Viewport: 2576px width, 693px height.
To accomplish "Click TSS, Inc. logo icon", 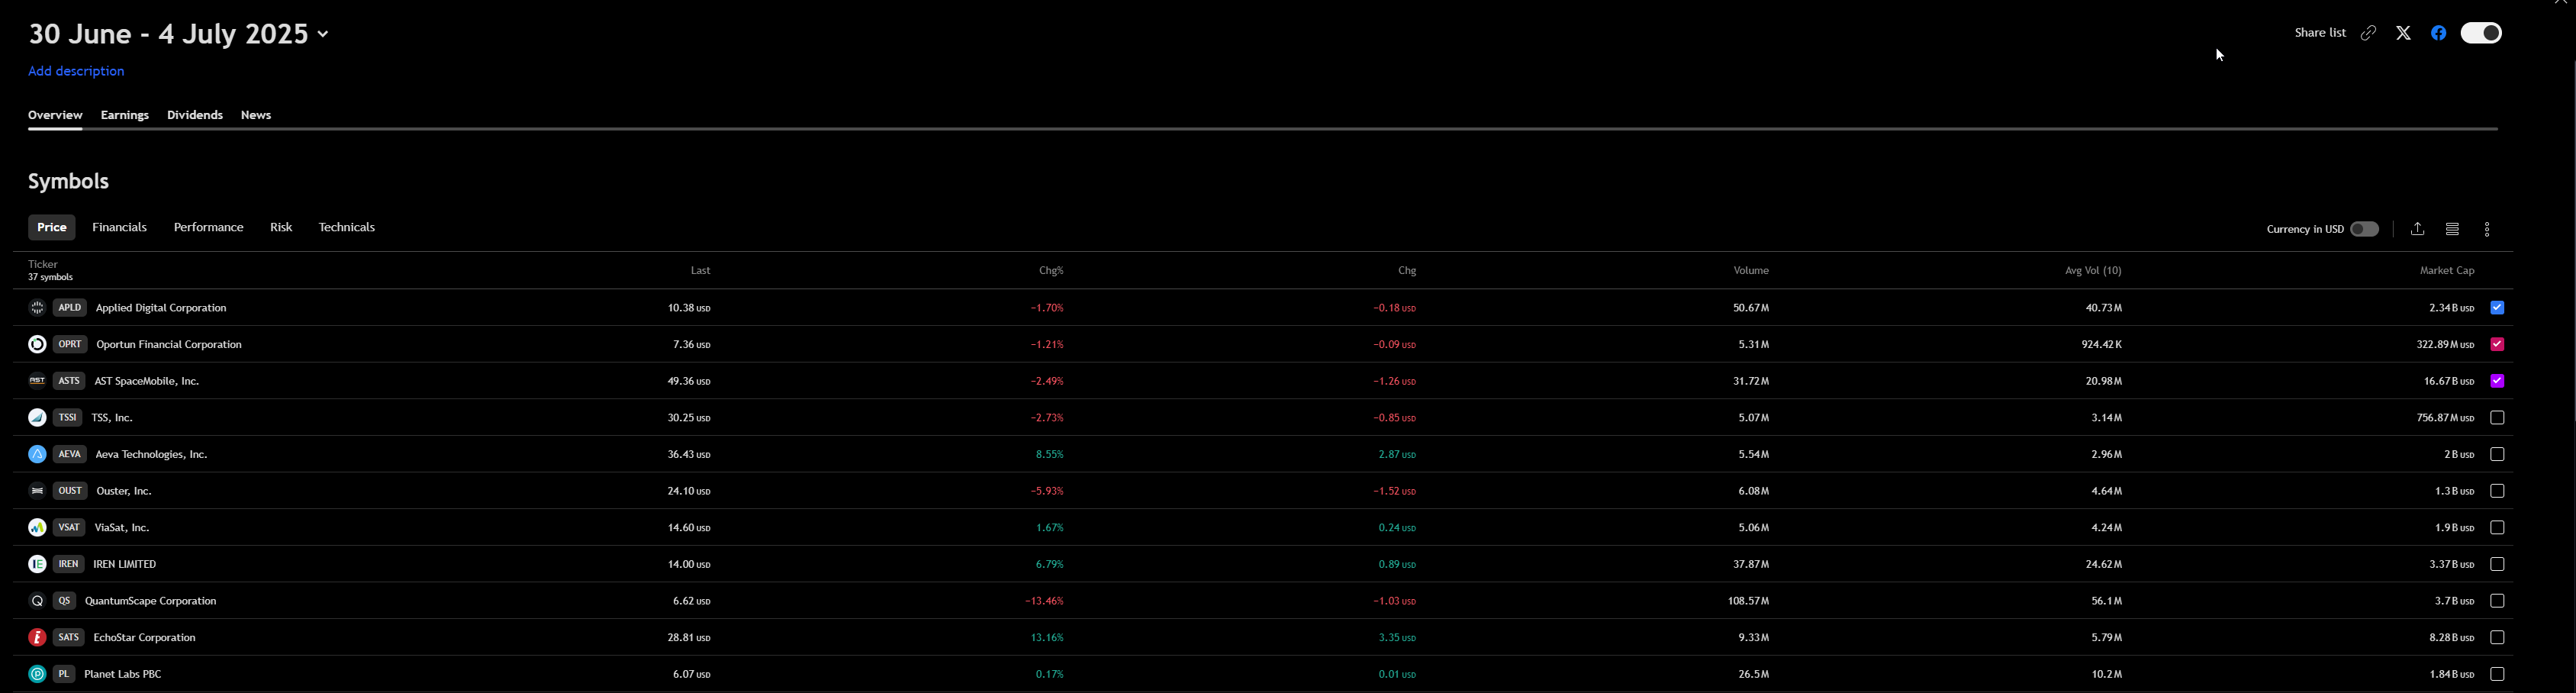I will click(x=37, y=418).
